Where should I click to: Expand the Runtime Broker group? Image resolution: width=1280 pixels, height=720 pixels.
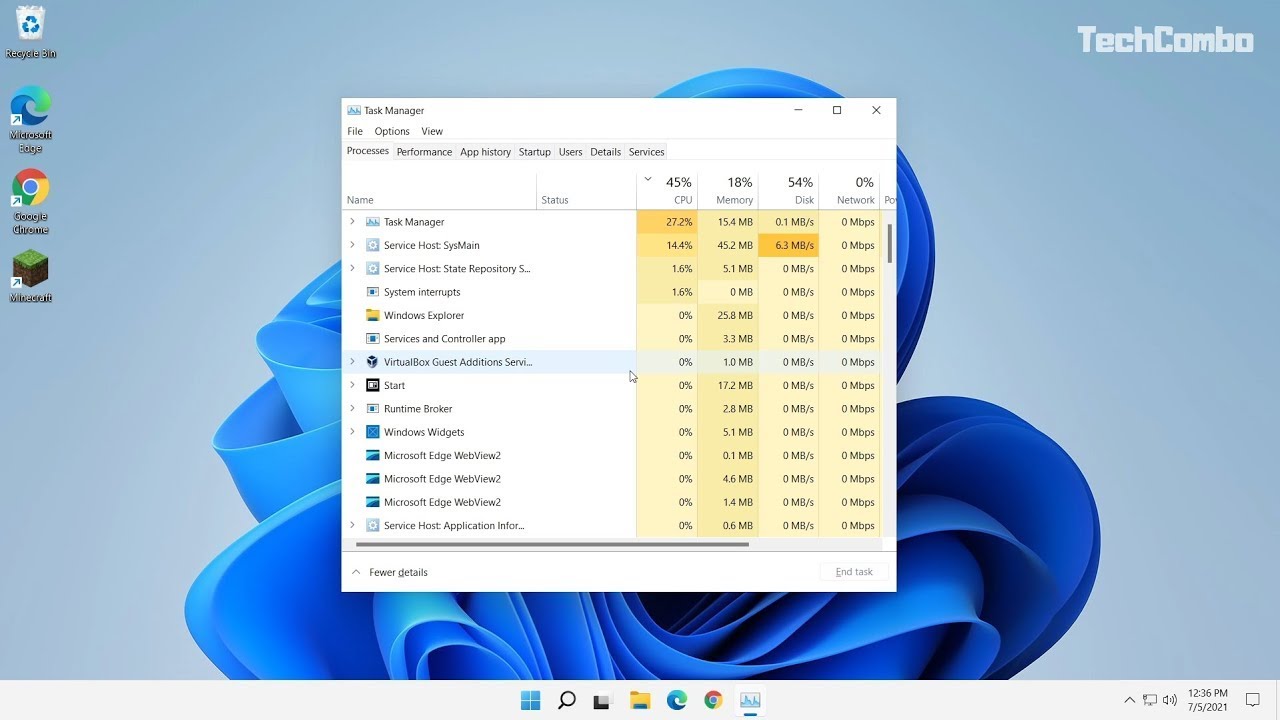(x=352, y=408)
